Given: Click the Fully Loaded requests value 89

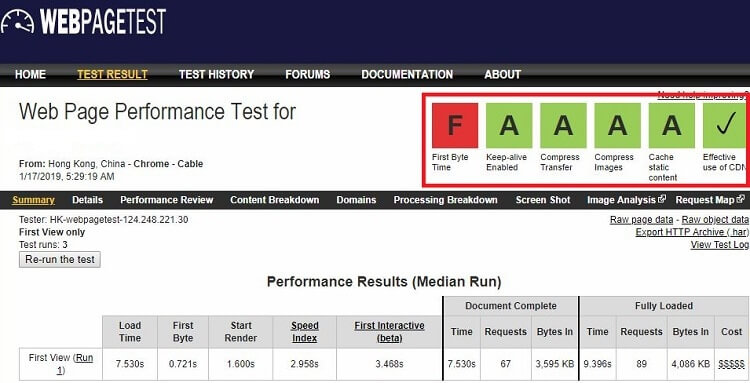Looking at the screenshot, I should [641, 364].
